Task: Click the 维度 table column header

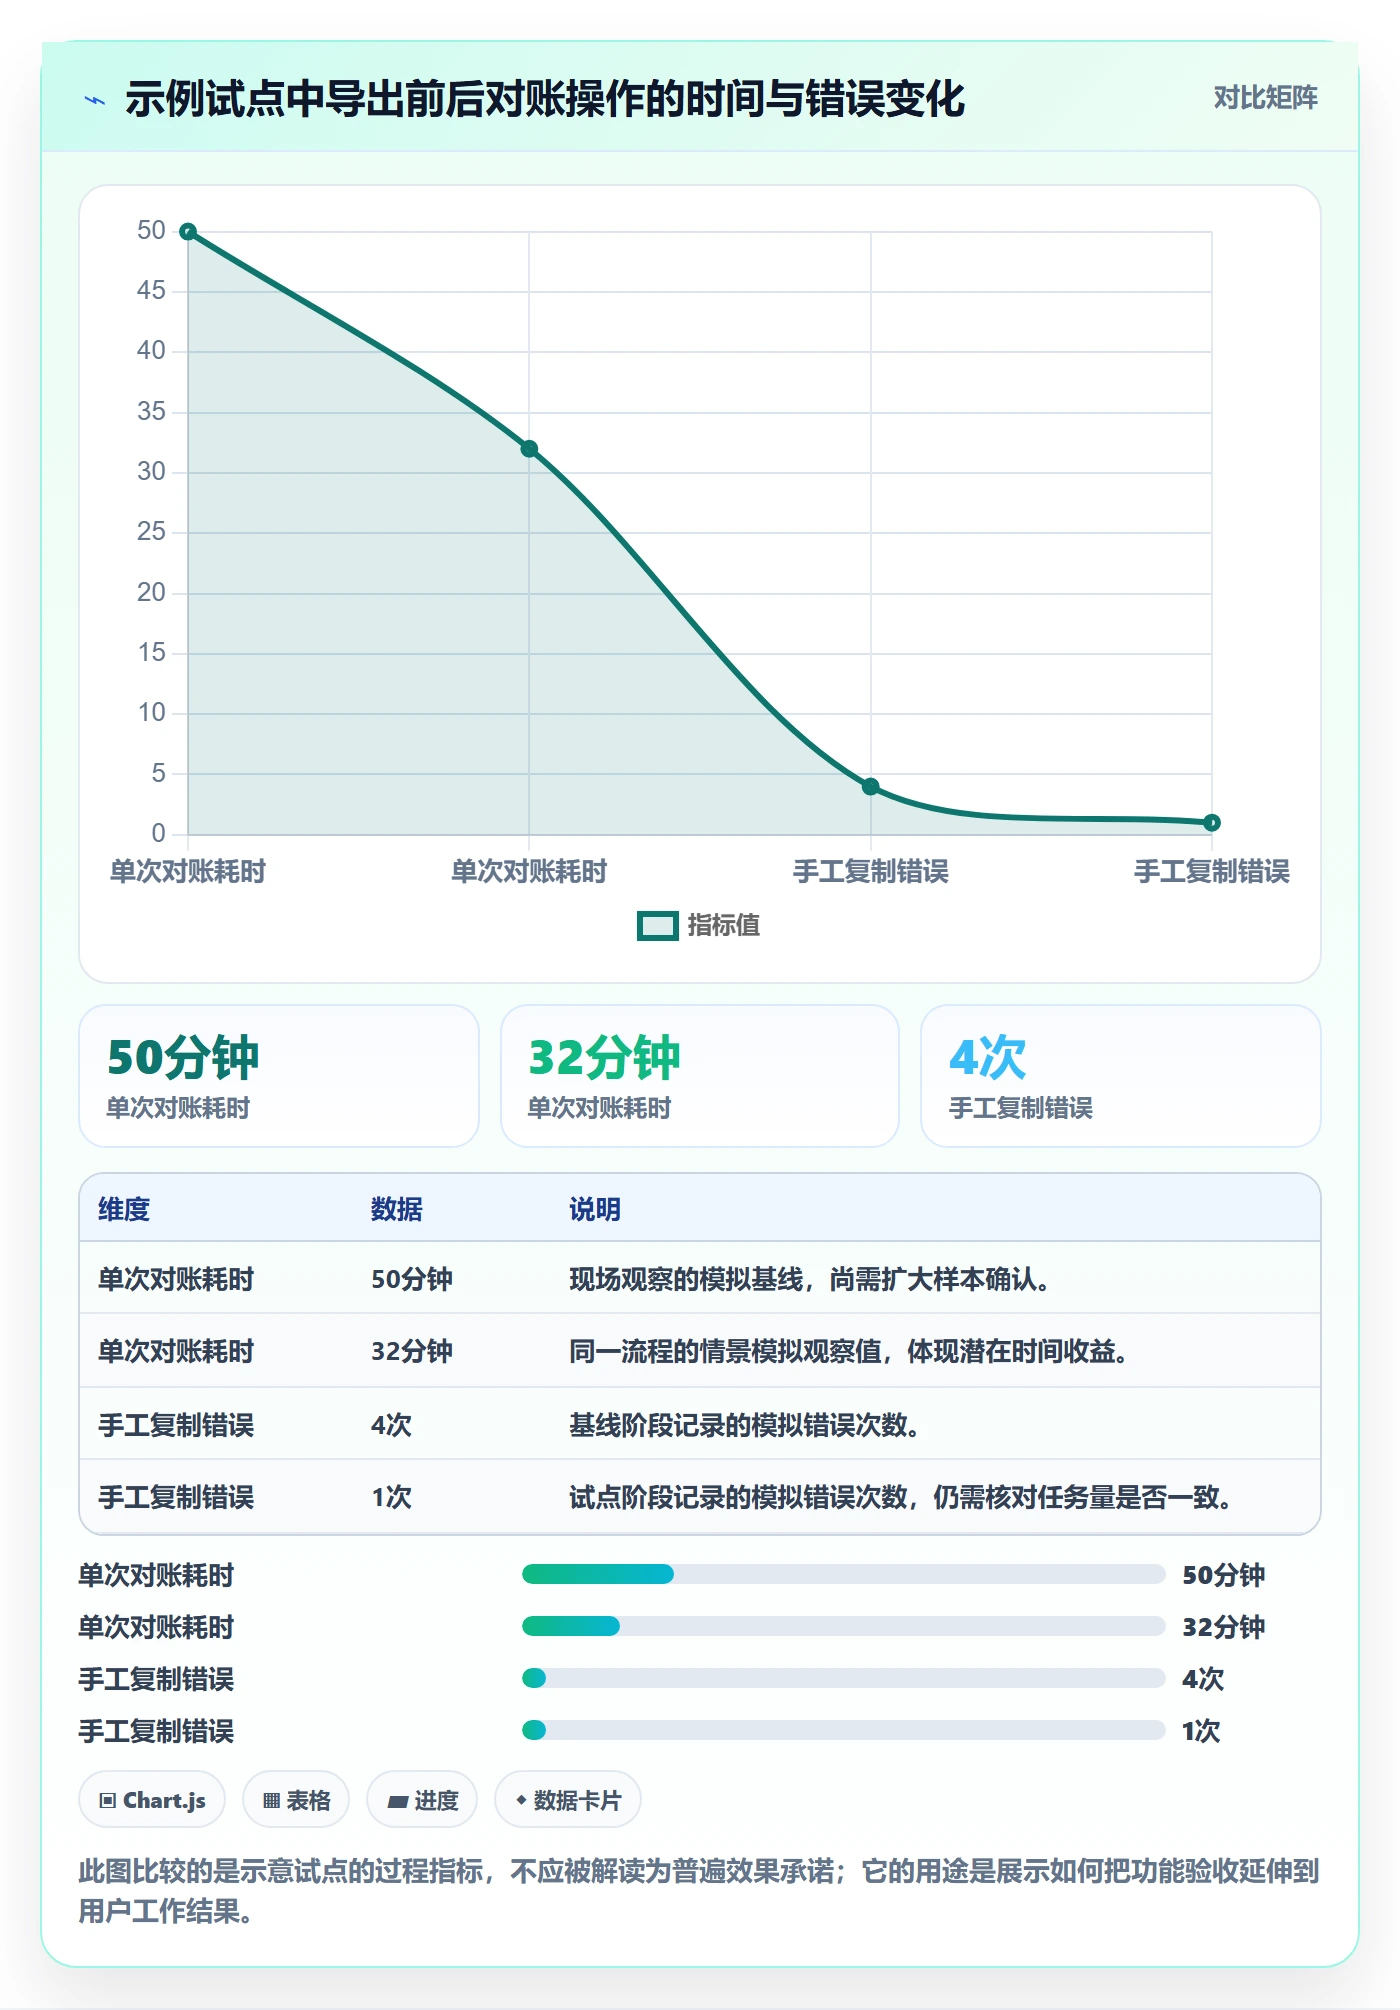Action: [x=124, y=1210]
